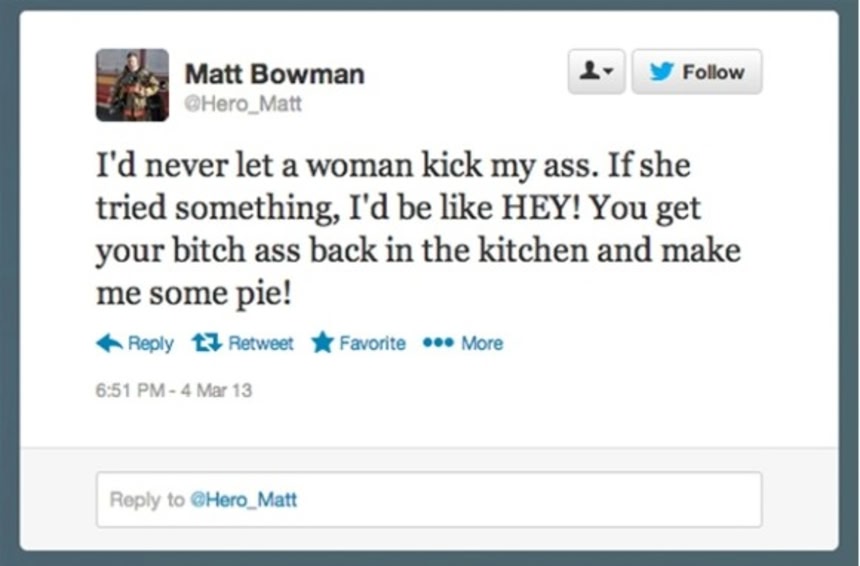Click the @Hero_Matt mention in reply box
This screenshot has width=860, height=566.
pyautogui.click(x=243, y=499)
